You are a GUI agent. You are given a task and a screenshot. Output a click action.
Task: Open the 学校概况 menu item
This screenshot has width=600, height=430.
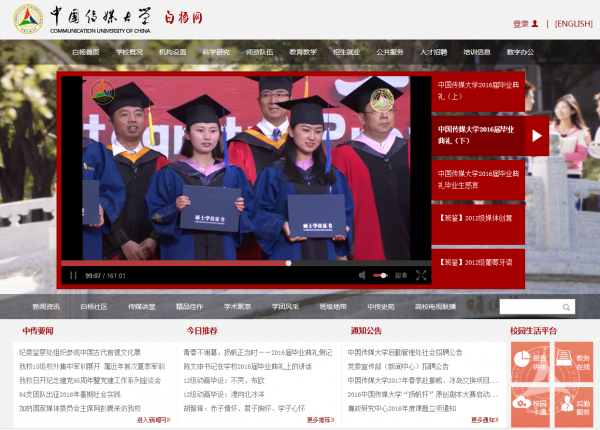(x=129, y=51)
